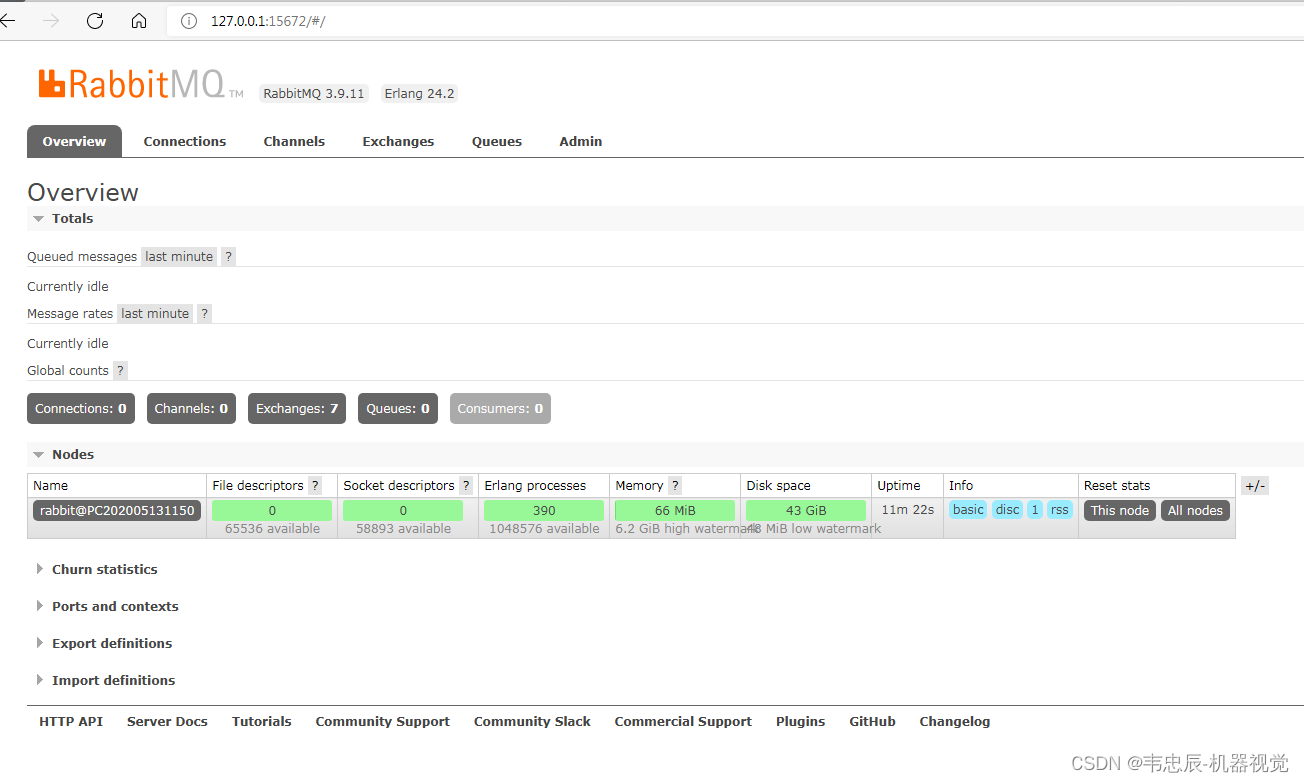1304x782 pixels.
Task: Click the Erlang 24.2 version label
Action: click(x=420, y=94)
